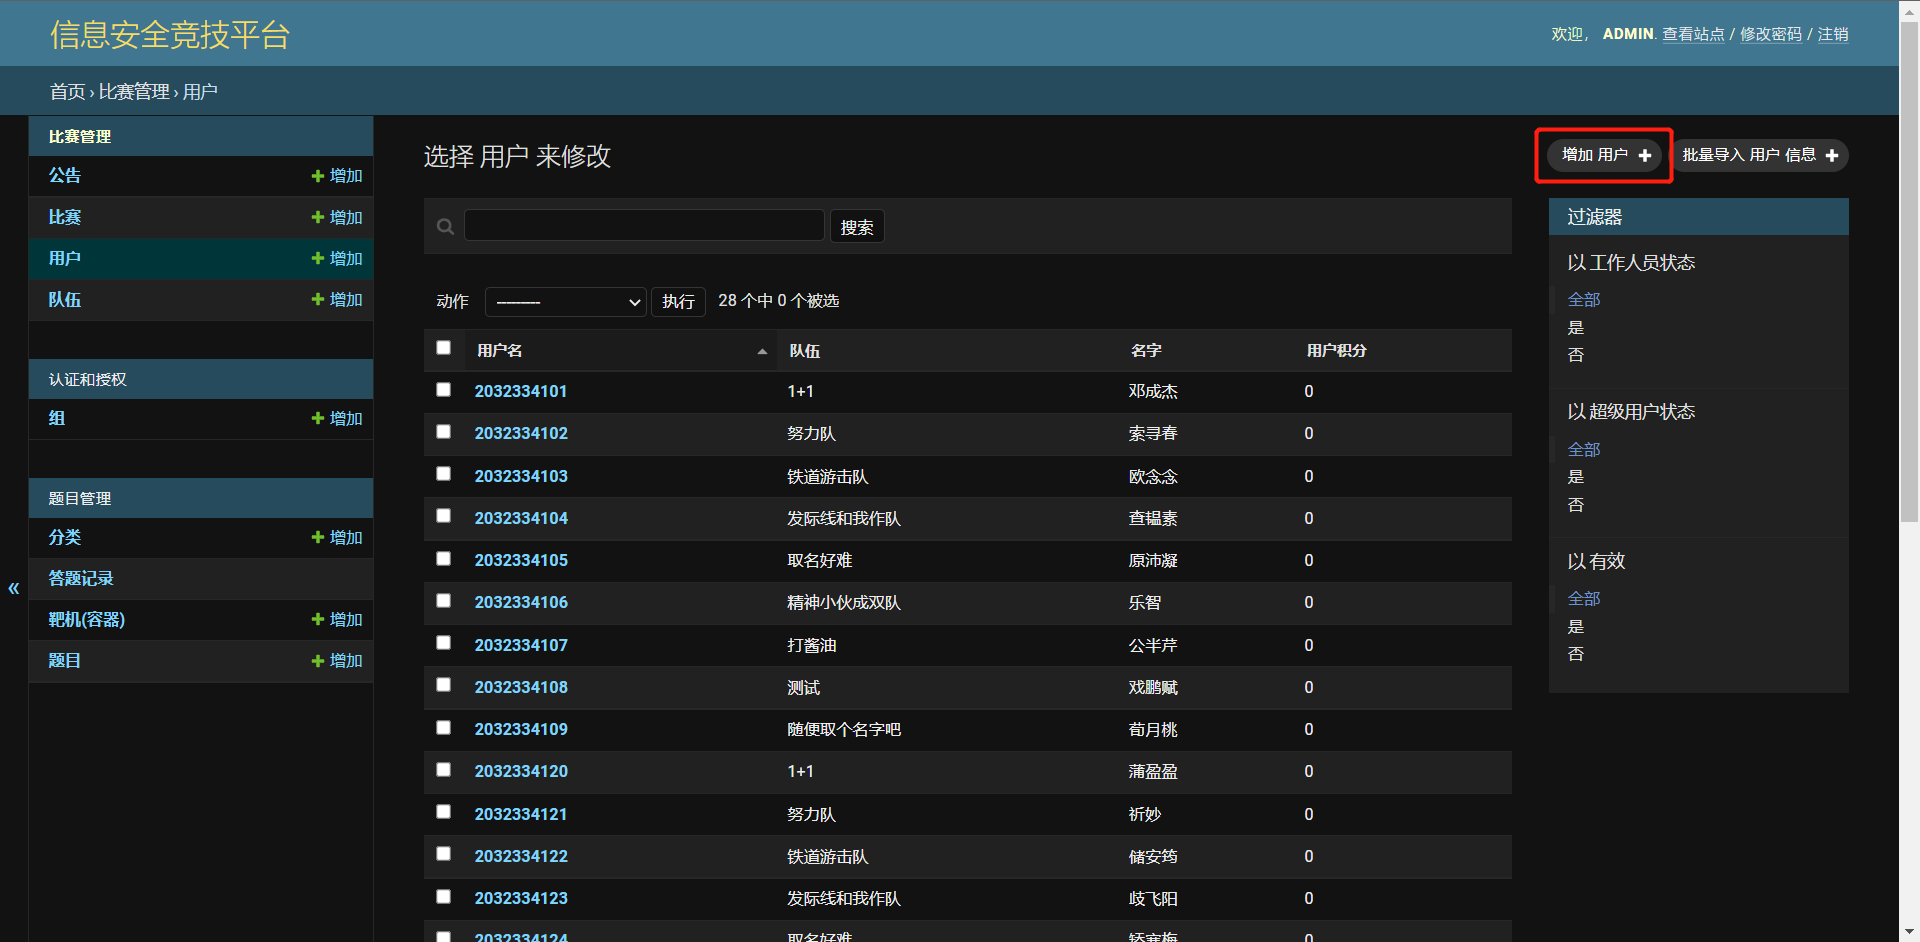Open 公告 in the sidebar

65,176
